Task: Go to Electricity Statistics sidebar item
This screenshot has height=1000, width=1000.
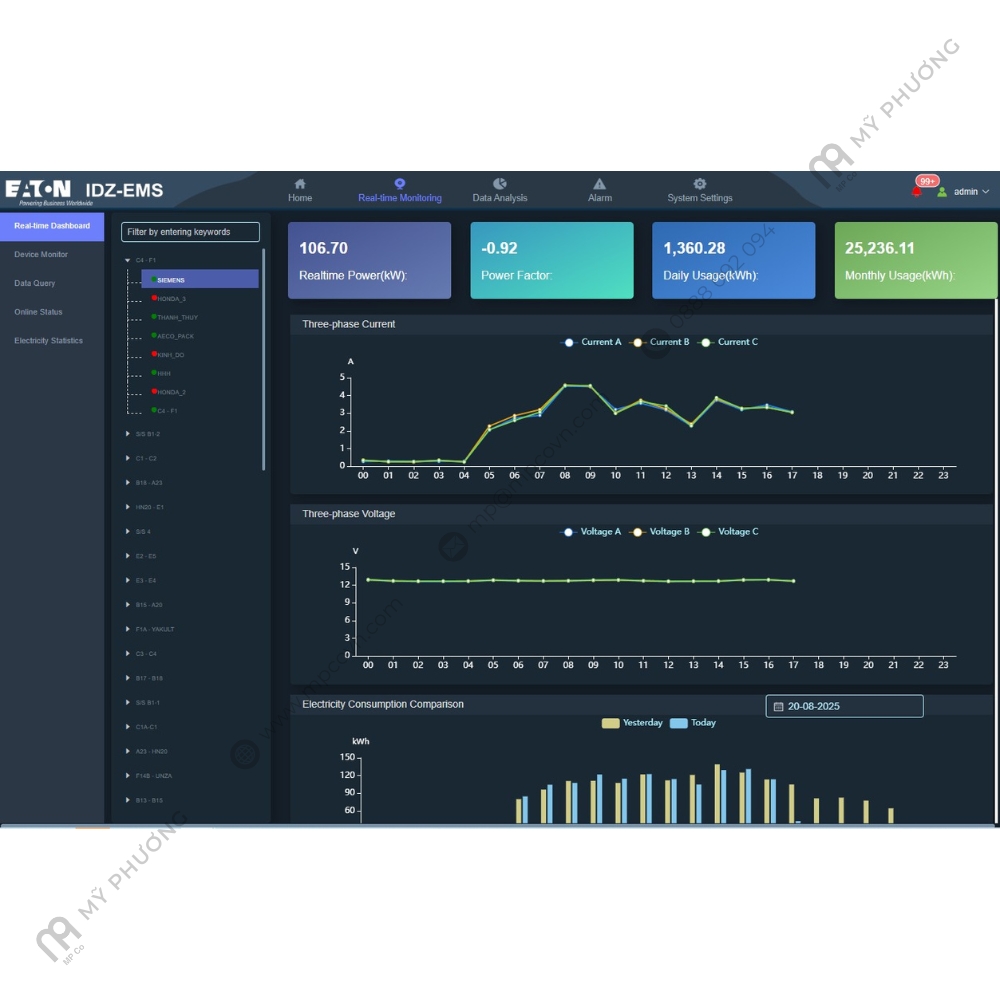Action: pos(48,341)
